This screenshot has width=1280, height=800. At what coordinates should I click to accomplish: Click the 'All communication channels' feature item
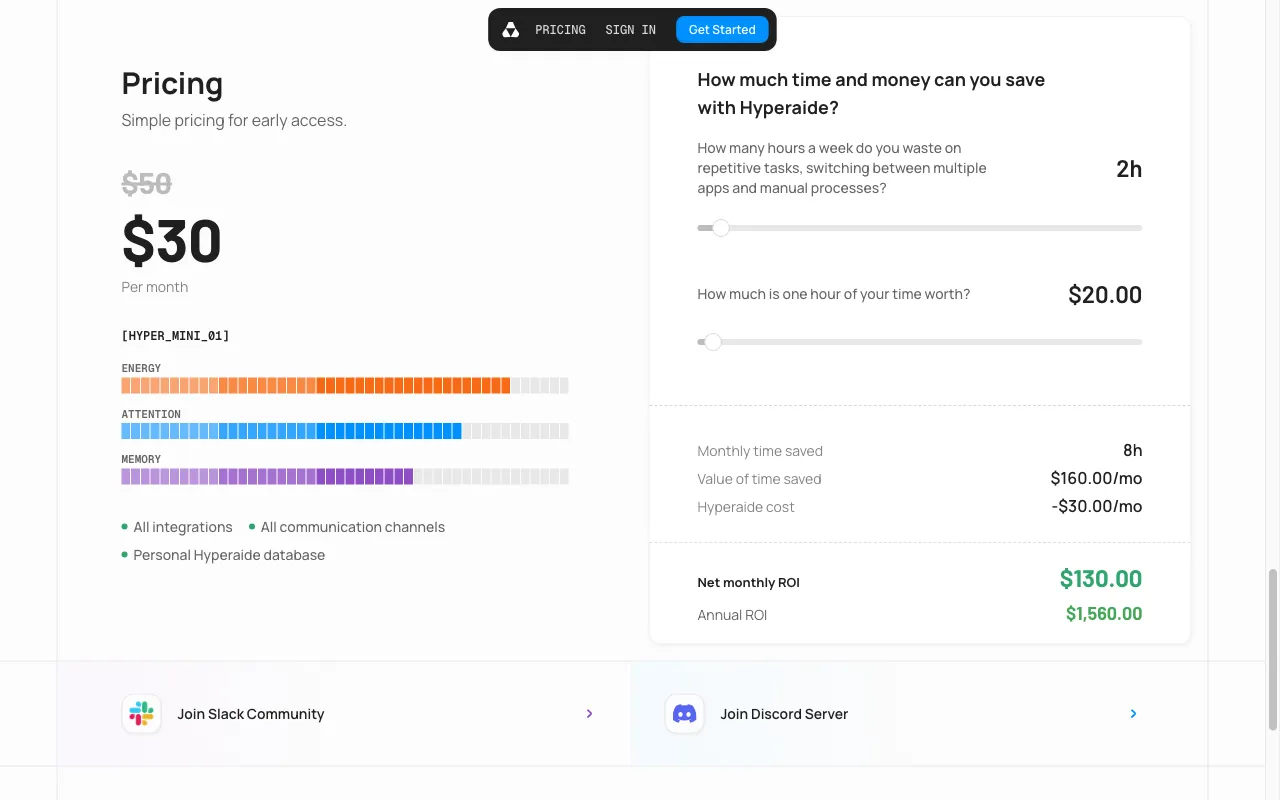click(x=347, y=527)
